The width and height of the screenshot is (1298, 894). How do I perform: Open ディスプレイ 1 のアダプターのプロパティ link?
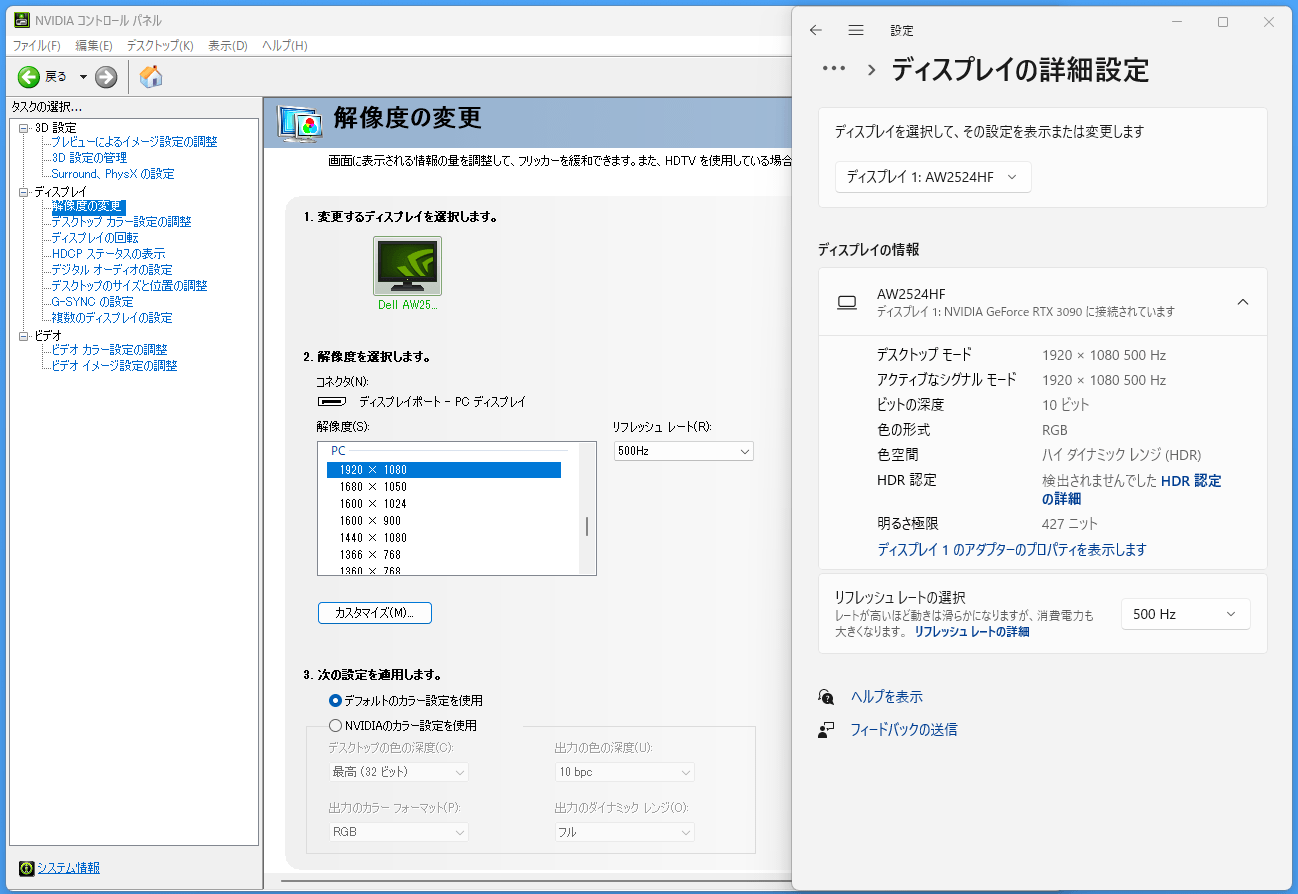pyautogui.click(x=1012, y=550)
